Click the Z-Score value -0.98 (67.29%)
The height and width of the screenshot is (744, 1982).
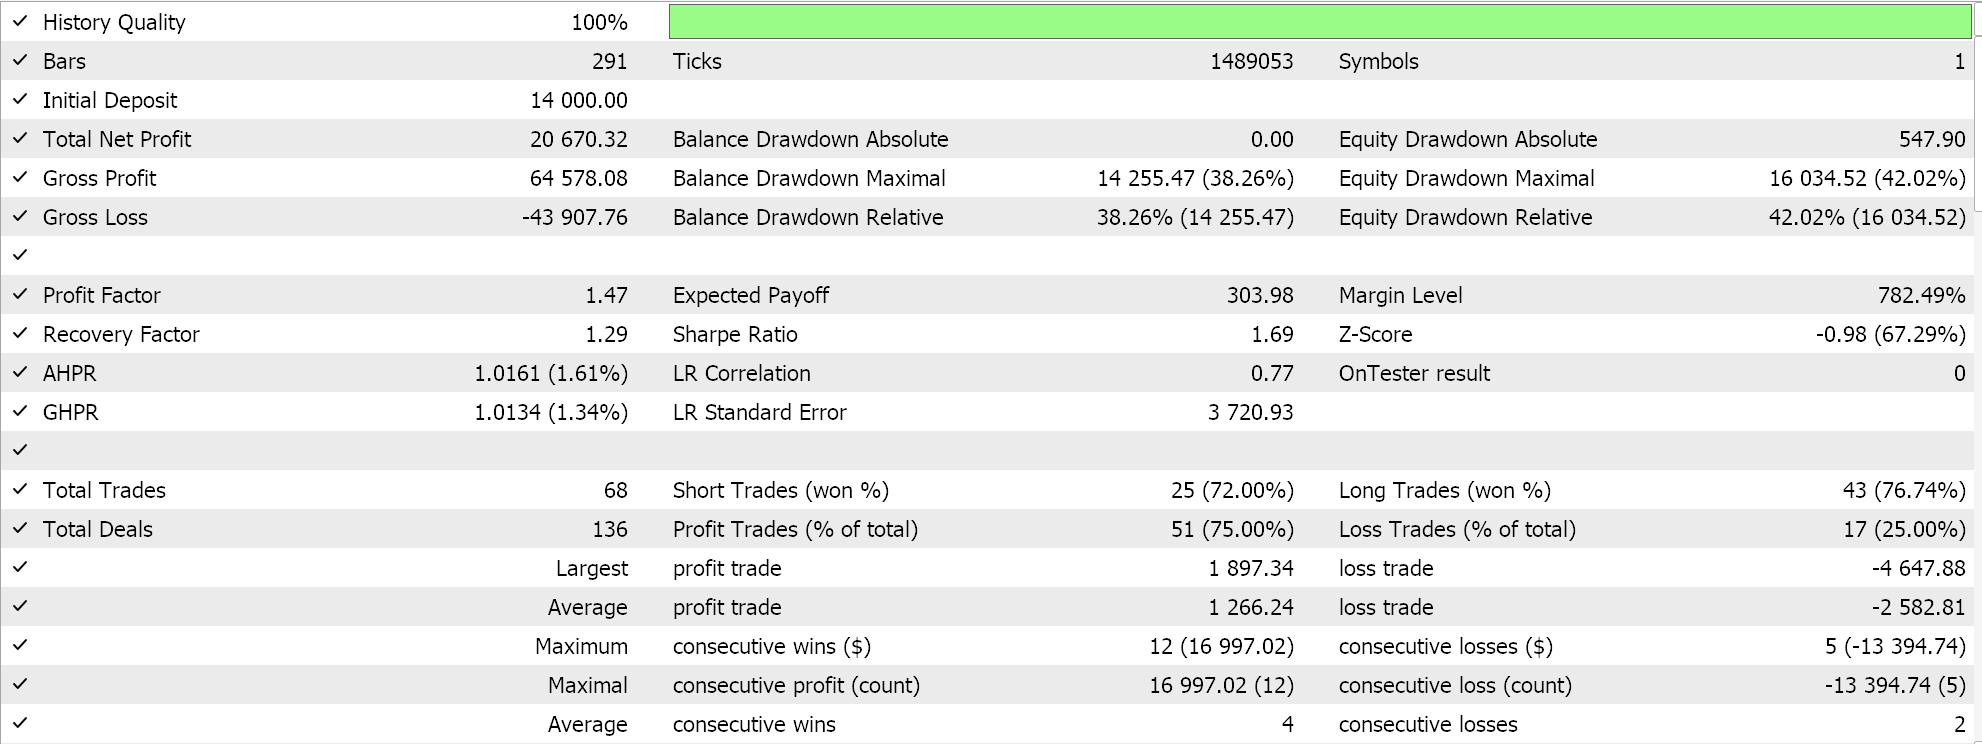tap(1890, 334)
